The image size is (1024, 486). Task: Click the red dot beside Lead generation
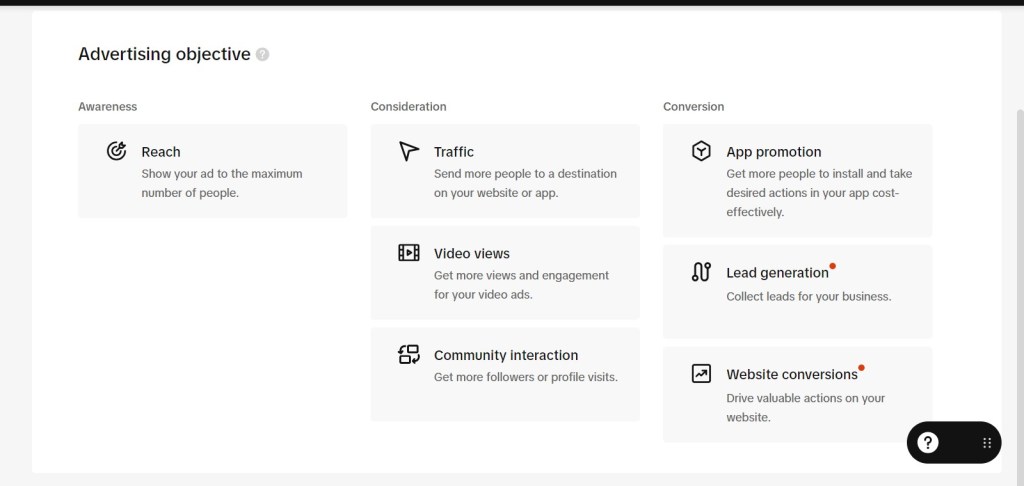(x=833, y=266)
